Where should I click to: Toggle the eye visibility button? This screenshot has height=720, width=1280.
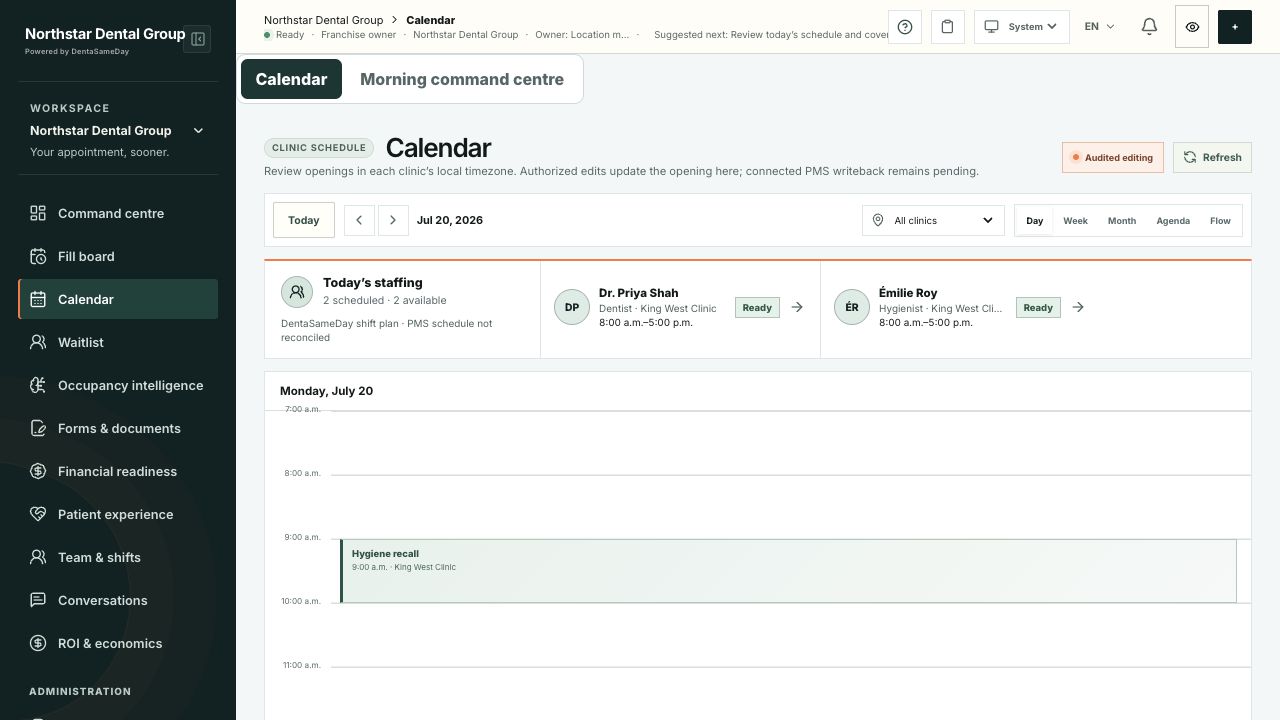coord(1192,27)
